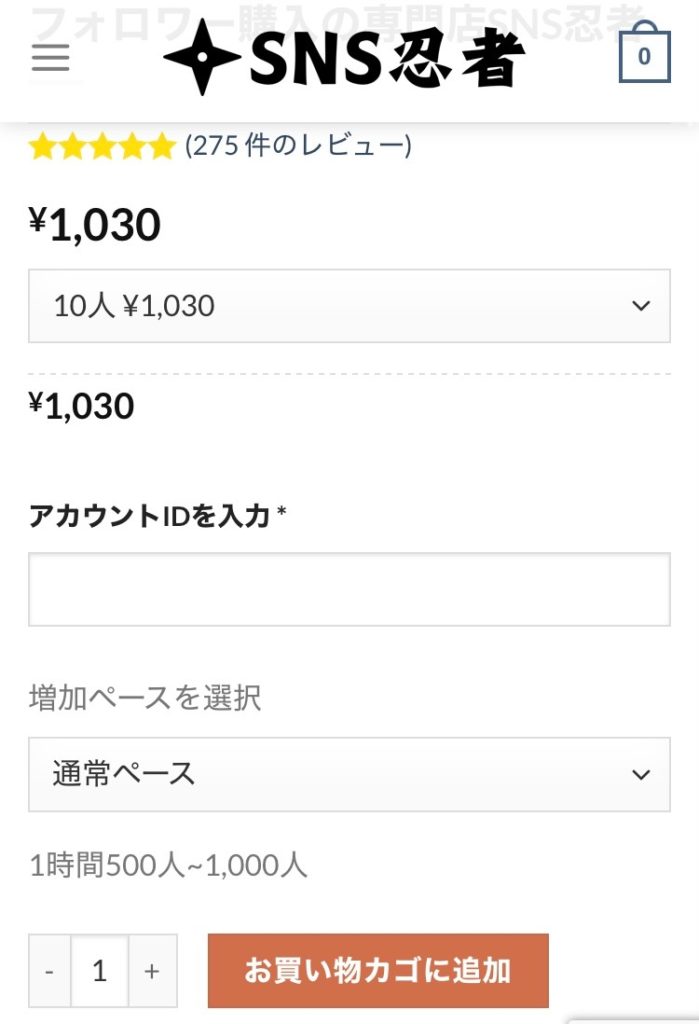This screenshot has height=1024, width=699.
Task: Click the ¥1,030 subtotal below the divider
Action: [82, 406]
